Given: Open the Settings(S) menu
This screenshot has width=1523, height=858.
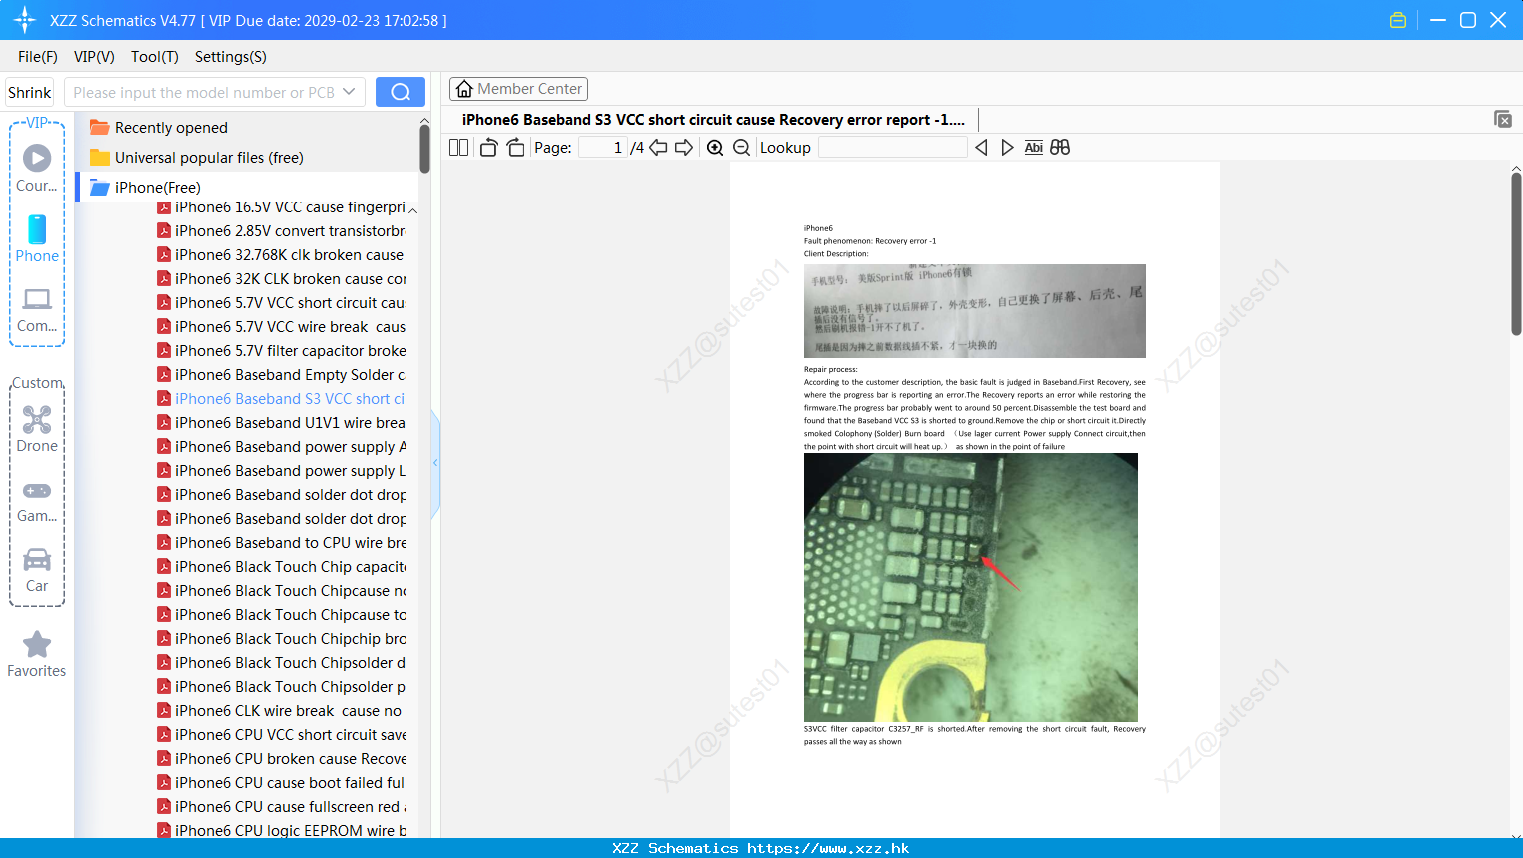Looking at the screenshot, I should coord(231,57).
